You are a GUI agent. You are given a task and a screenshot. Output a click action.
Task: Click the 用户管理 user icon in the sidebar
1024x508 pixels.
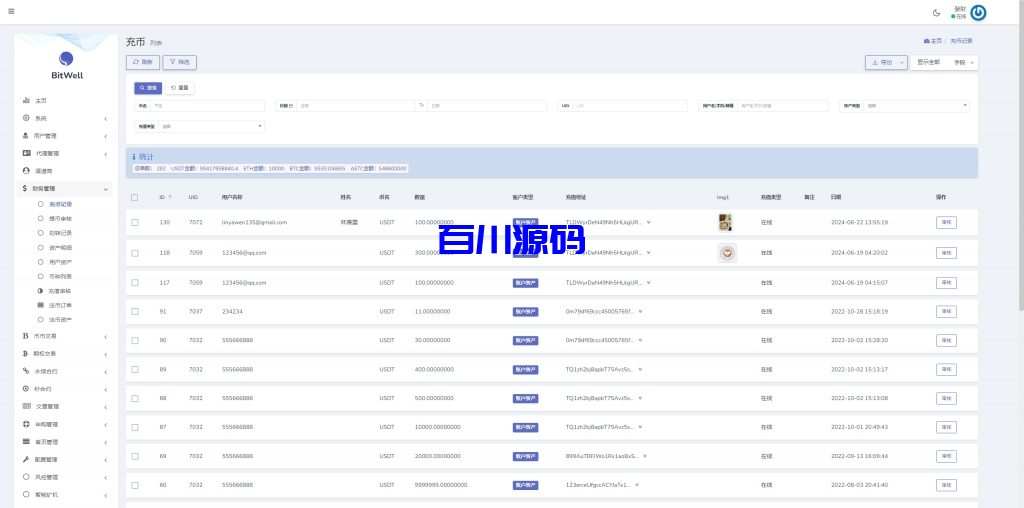(26, 136)
